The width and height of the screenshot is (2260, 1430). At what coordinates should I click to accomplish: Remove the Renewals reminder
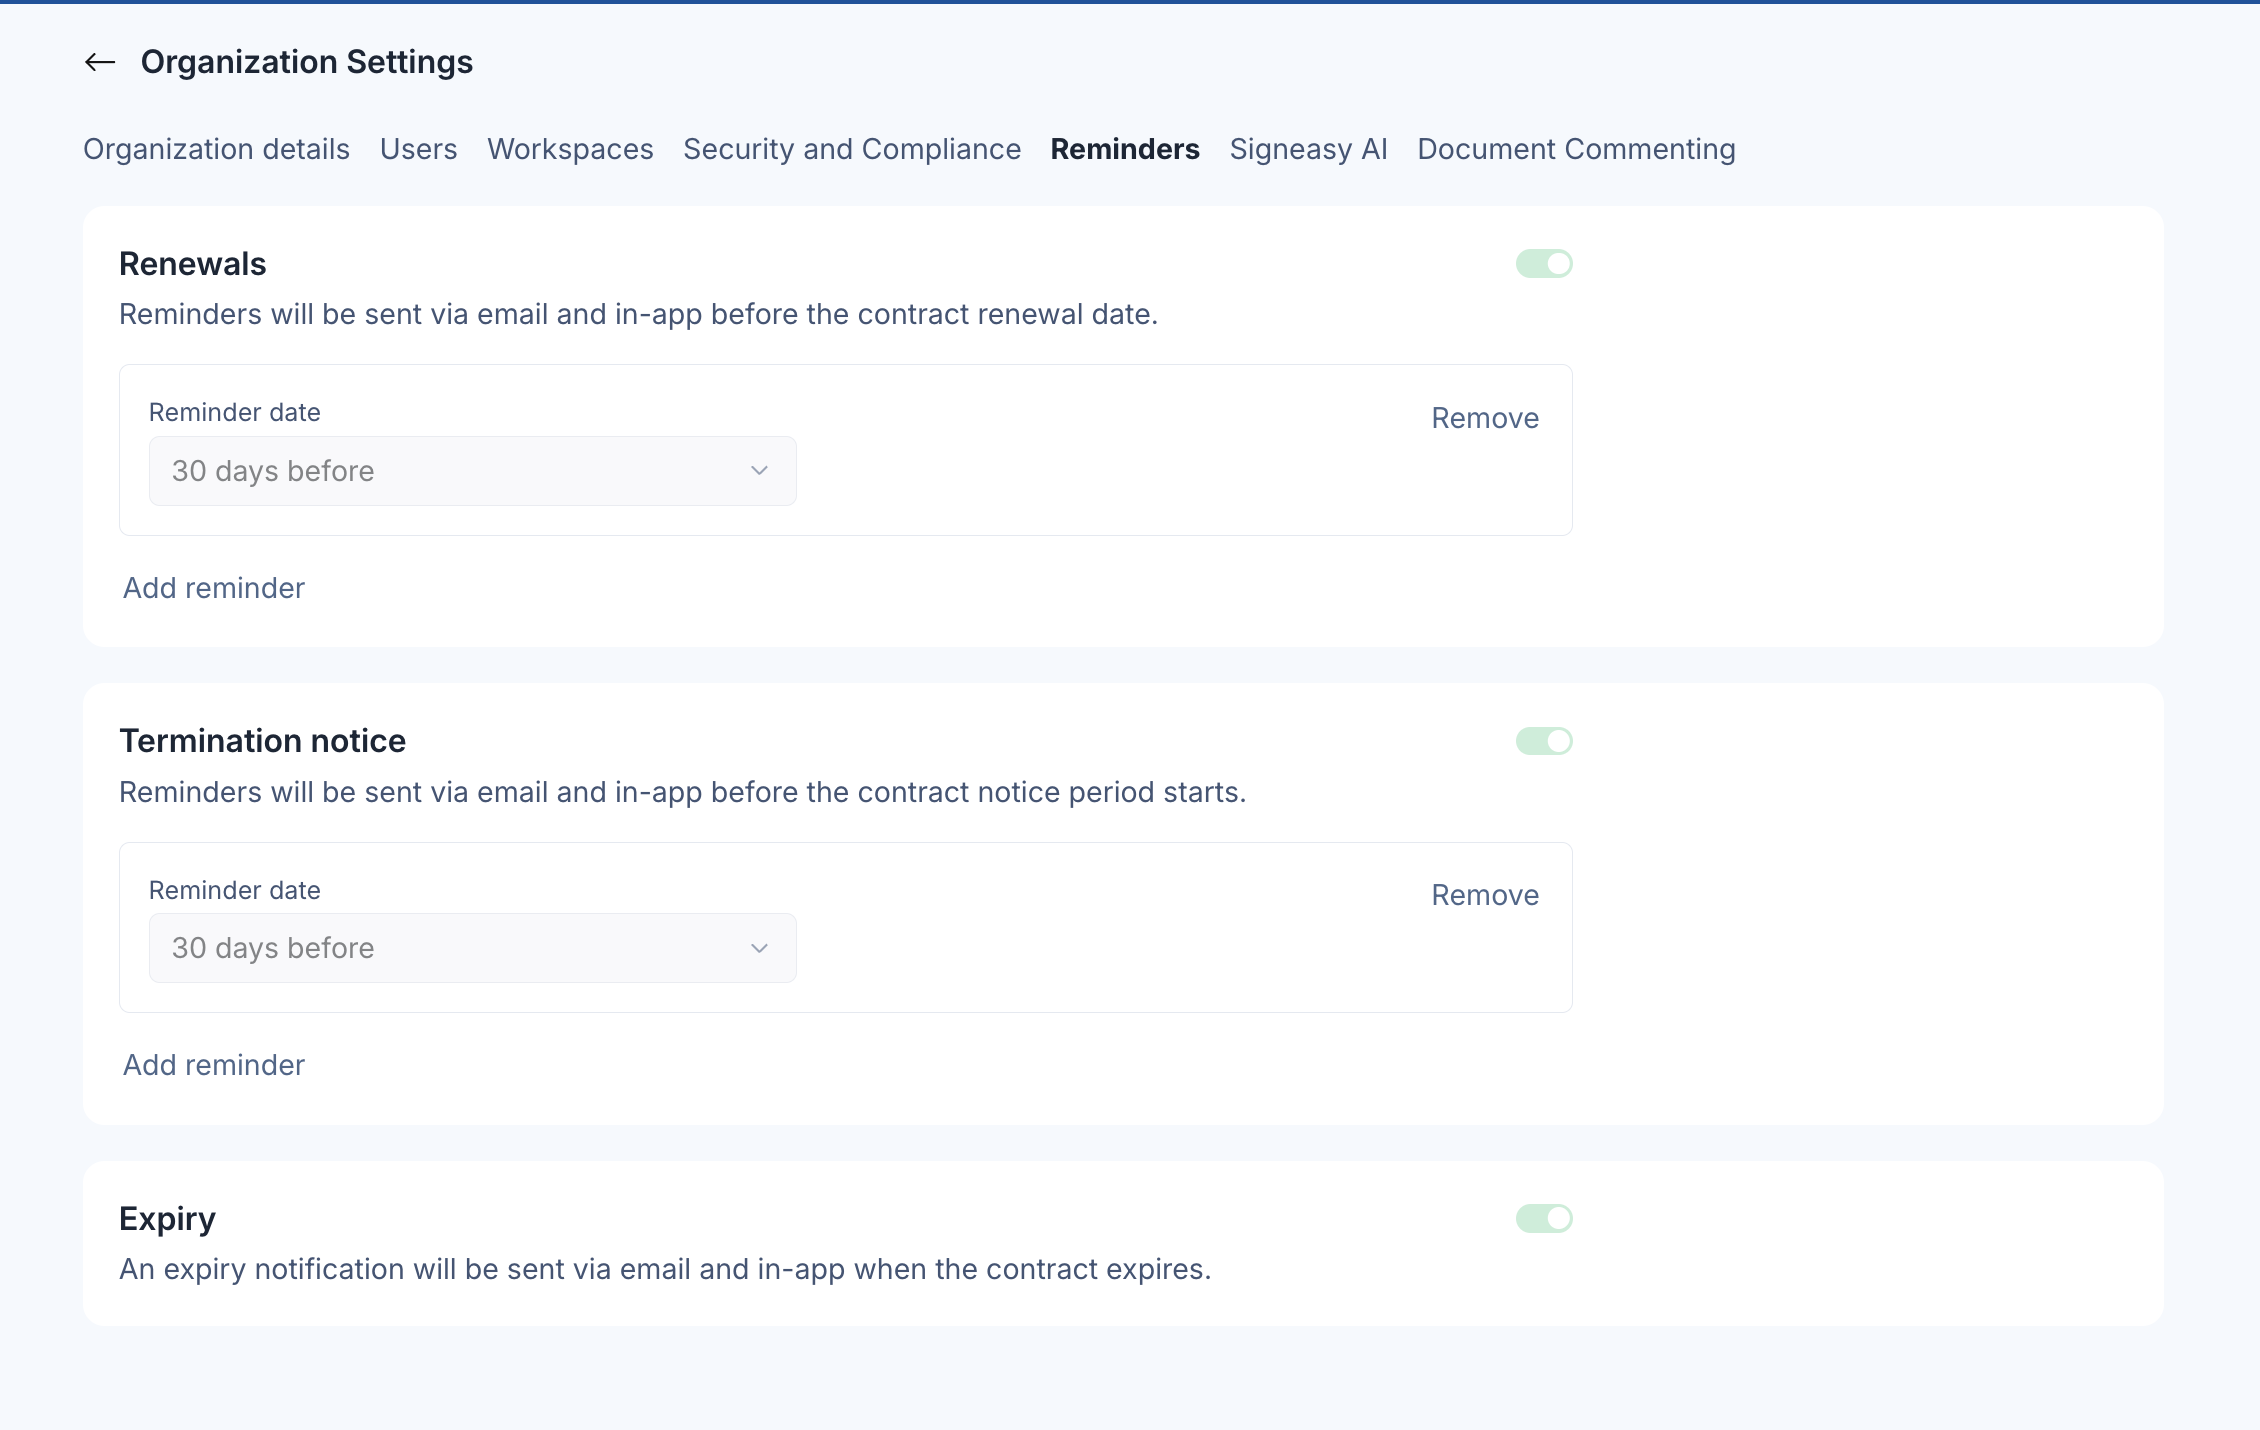pyautogui.click(x=1485, y=418)
